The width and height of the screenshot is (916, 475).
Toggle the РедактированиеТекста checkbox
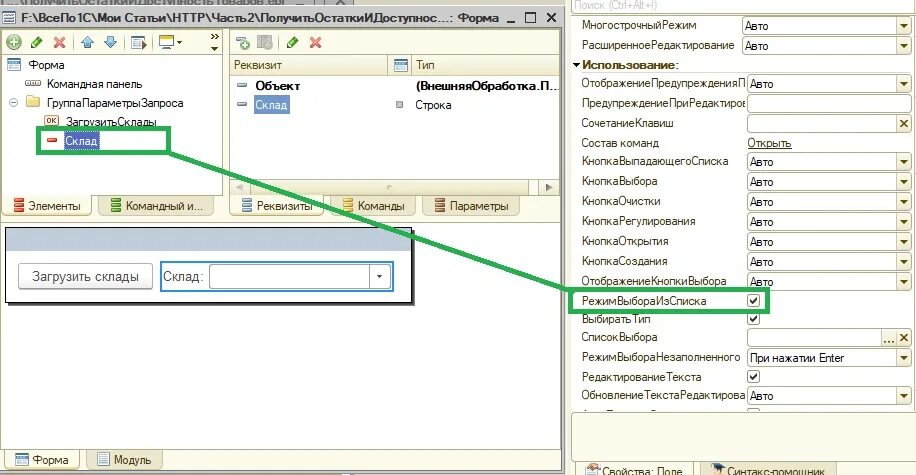tap(754, 376)
